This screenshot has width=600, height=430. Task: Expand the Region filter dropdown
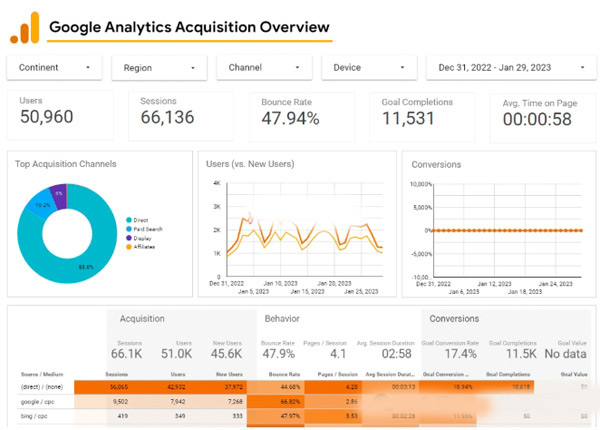159,68
